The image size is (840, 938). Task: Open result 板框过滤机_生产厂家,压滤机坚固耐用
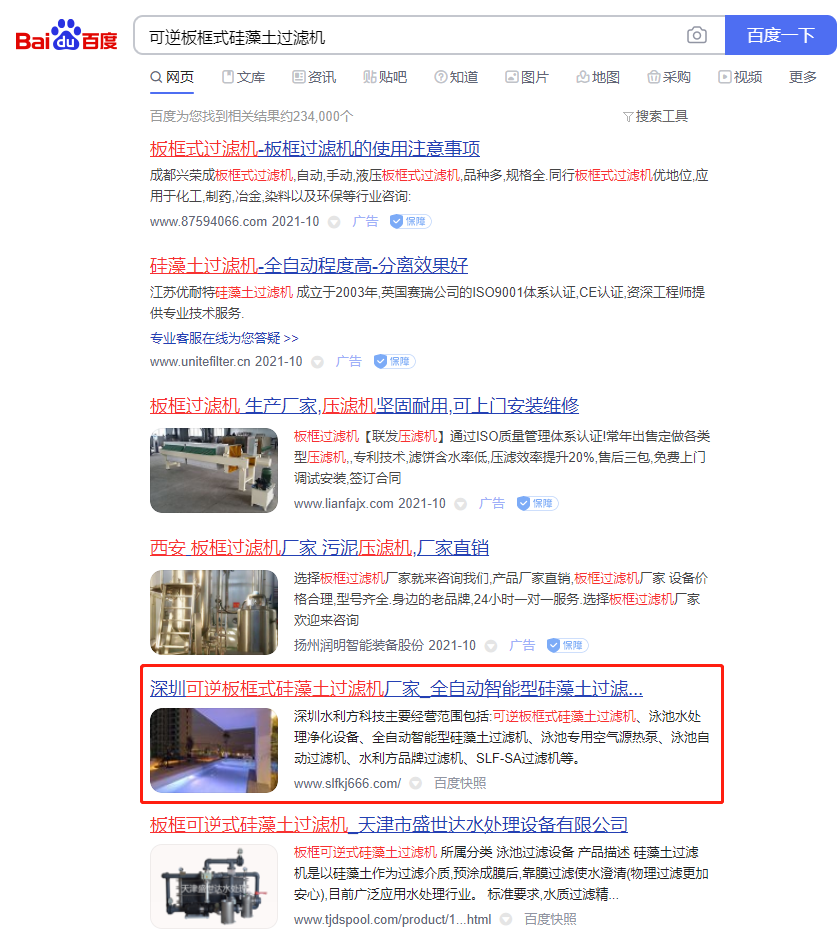tap(364, 406)
